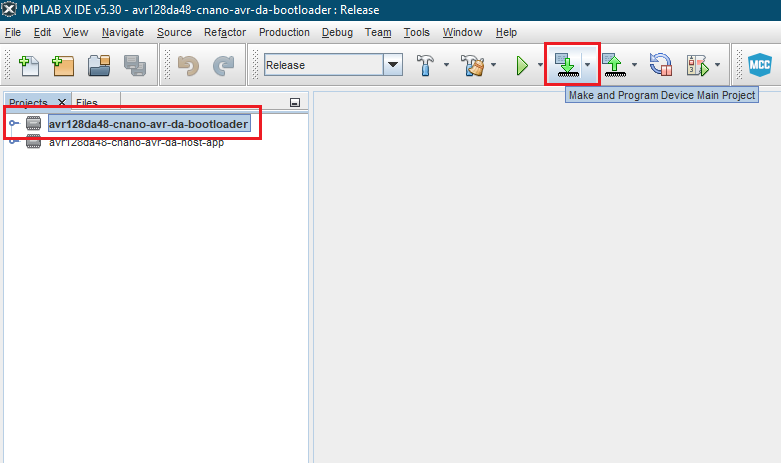Screen dimensions: 781x463
Task: Open the Window menu
Action: [462, 32]
